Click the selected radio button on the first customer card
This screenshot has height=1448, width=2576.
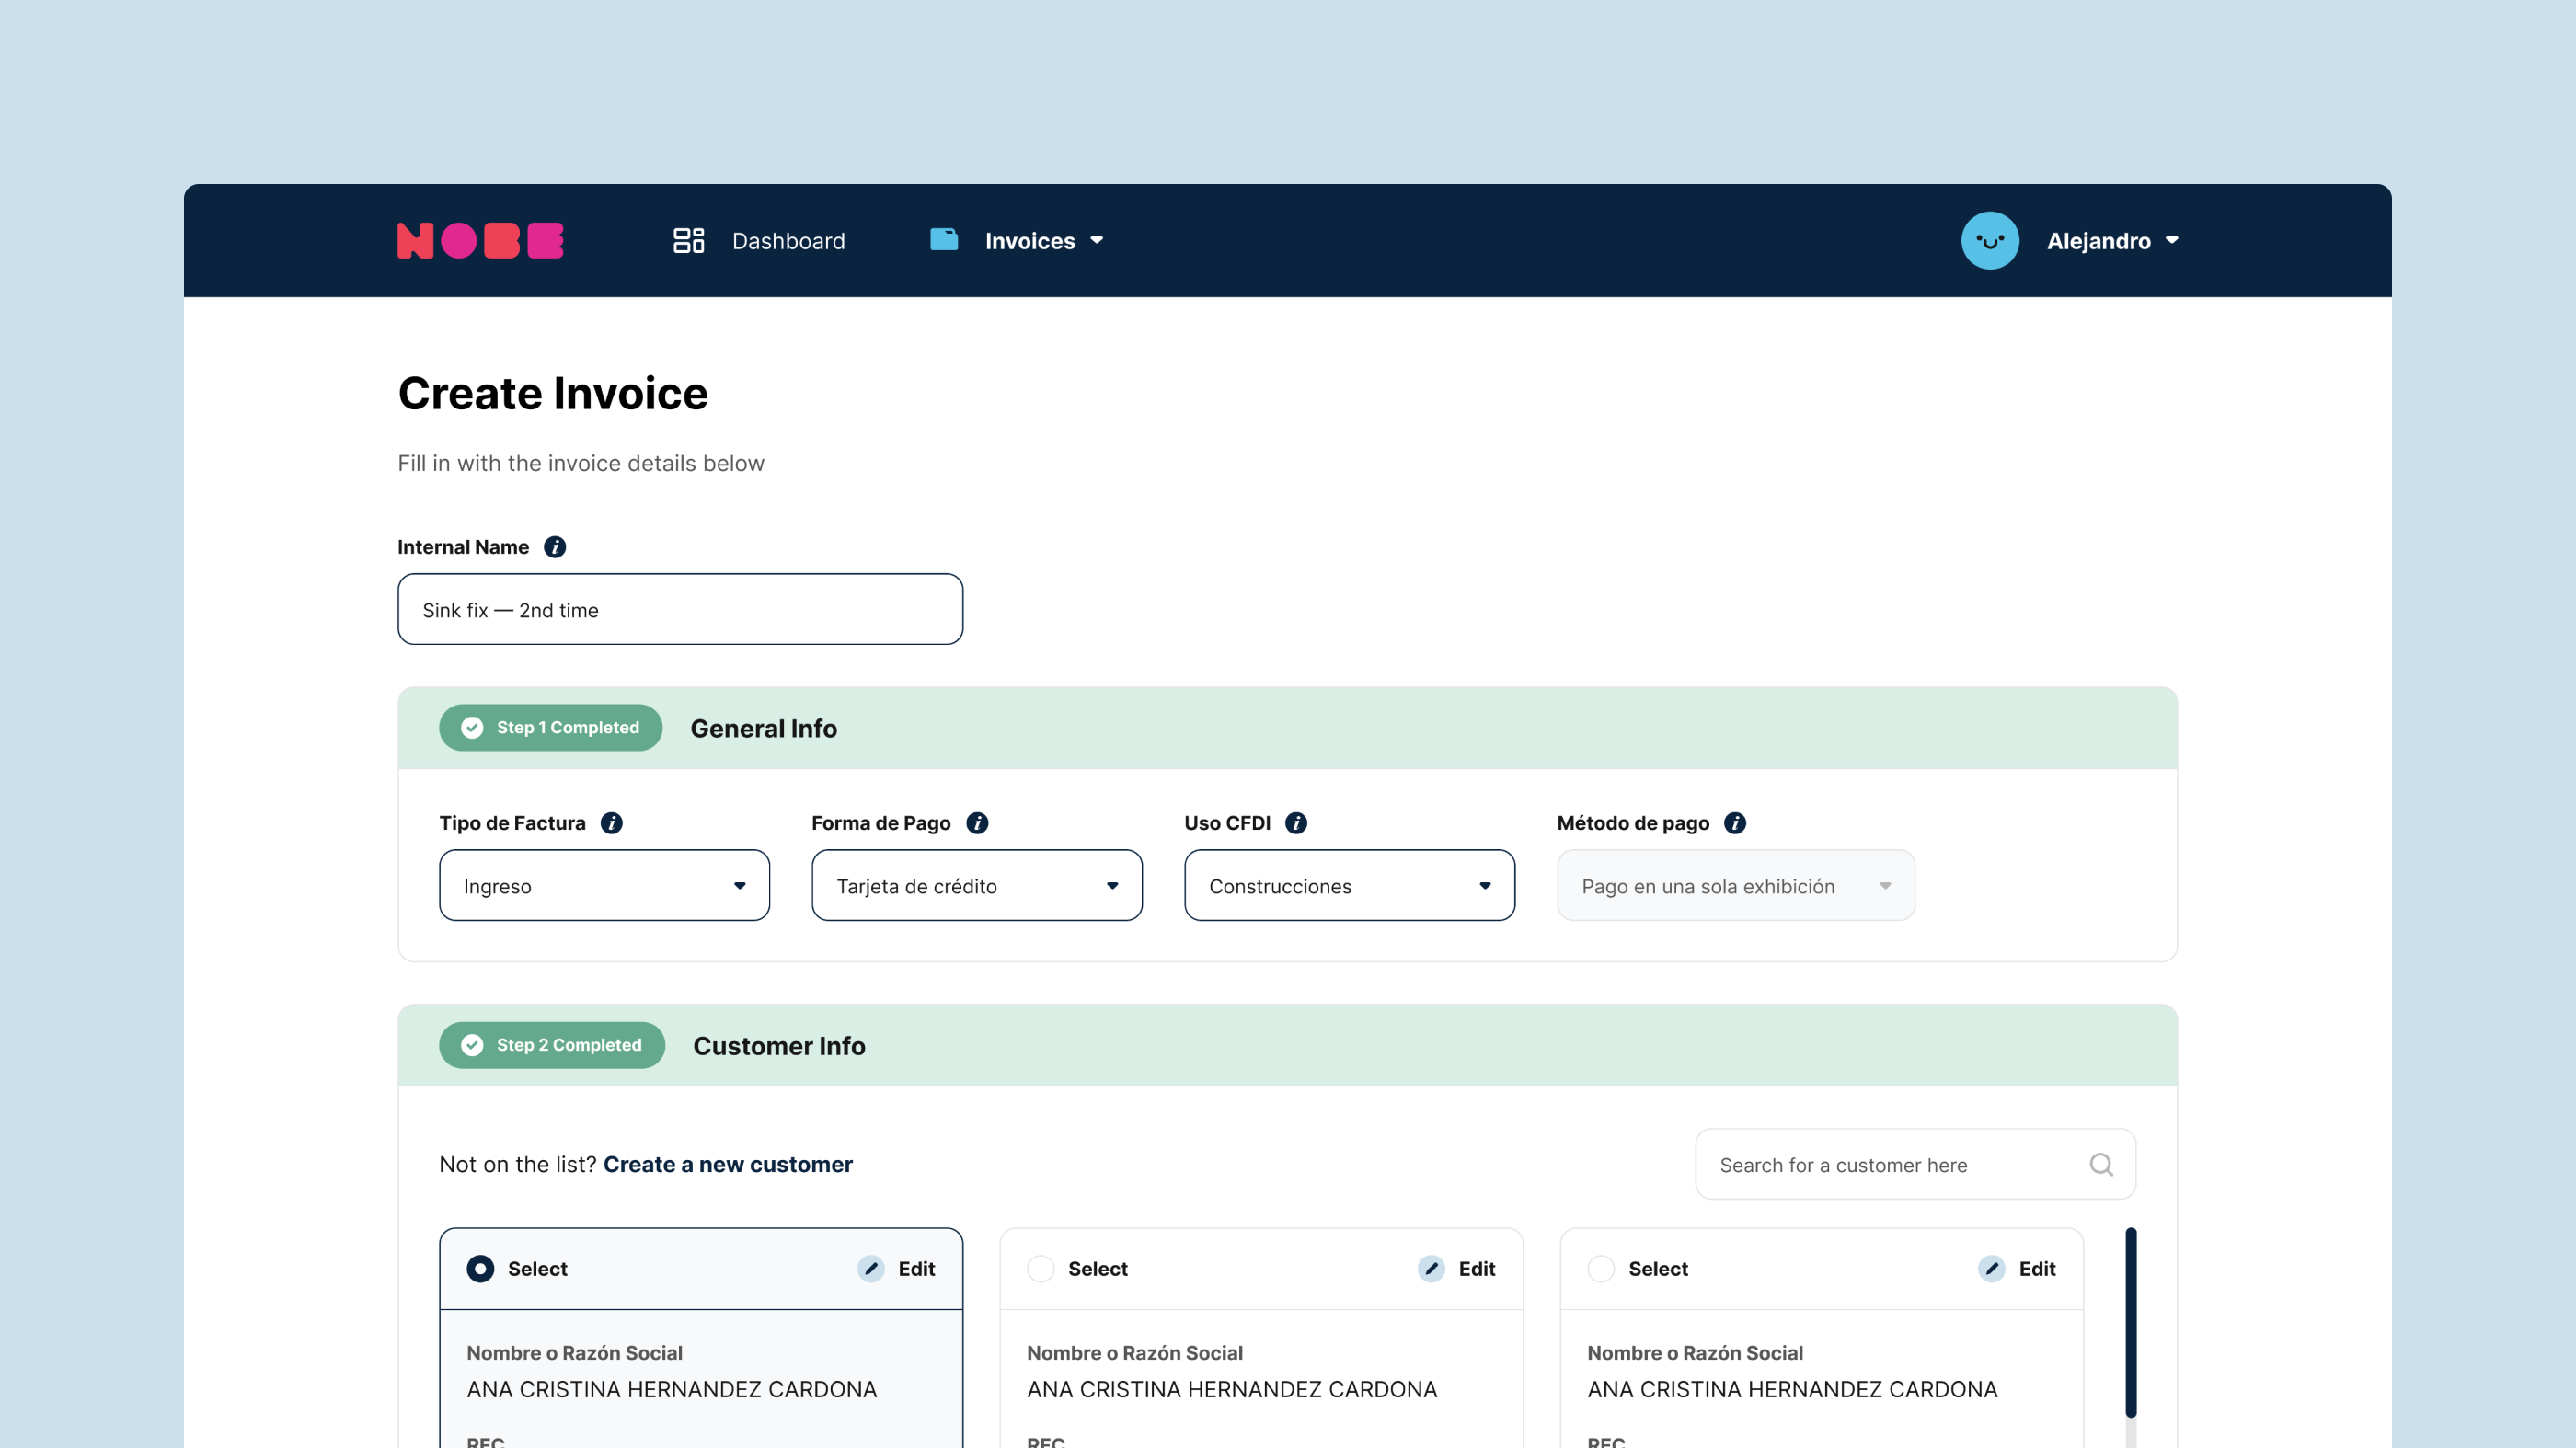[480, 1269]
